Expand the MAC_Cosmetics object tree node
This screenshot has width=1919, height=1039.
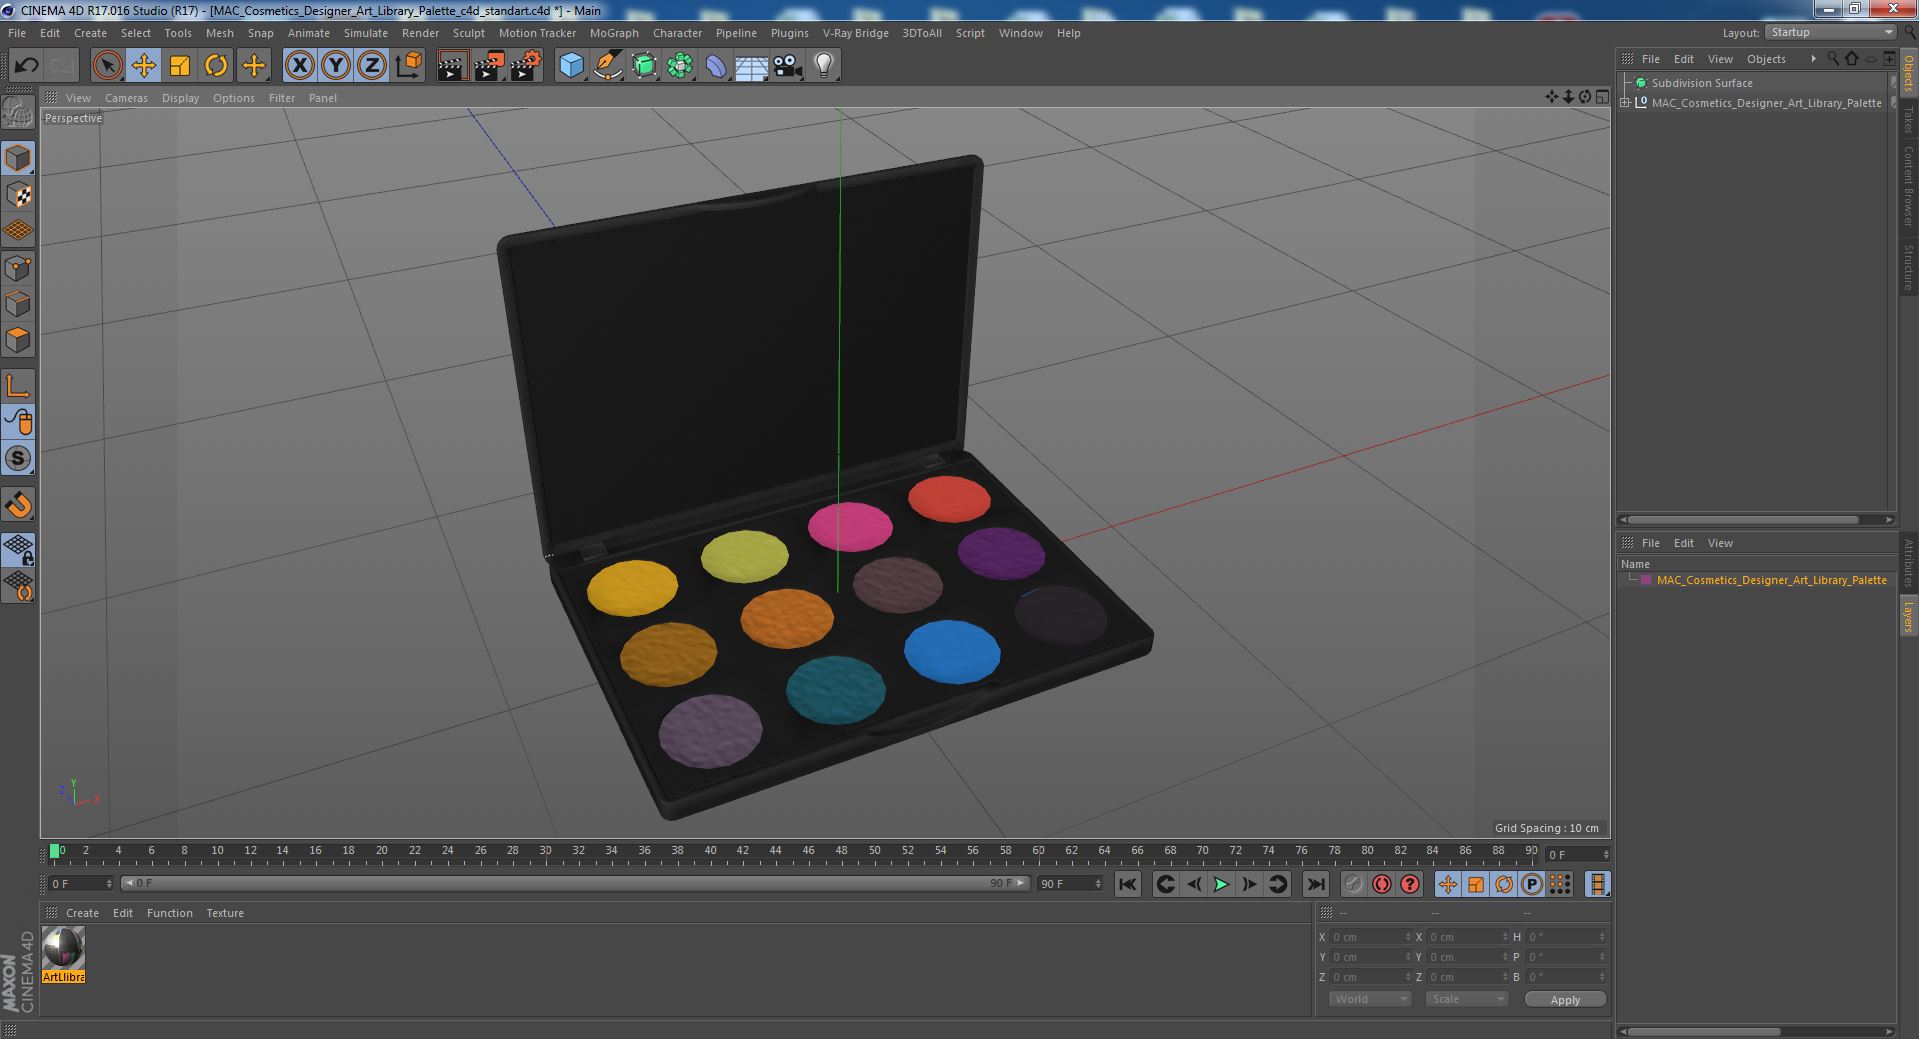[x=1625, y=103]
